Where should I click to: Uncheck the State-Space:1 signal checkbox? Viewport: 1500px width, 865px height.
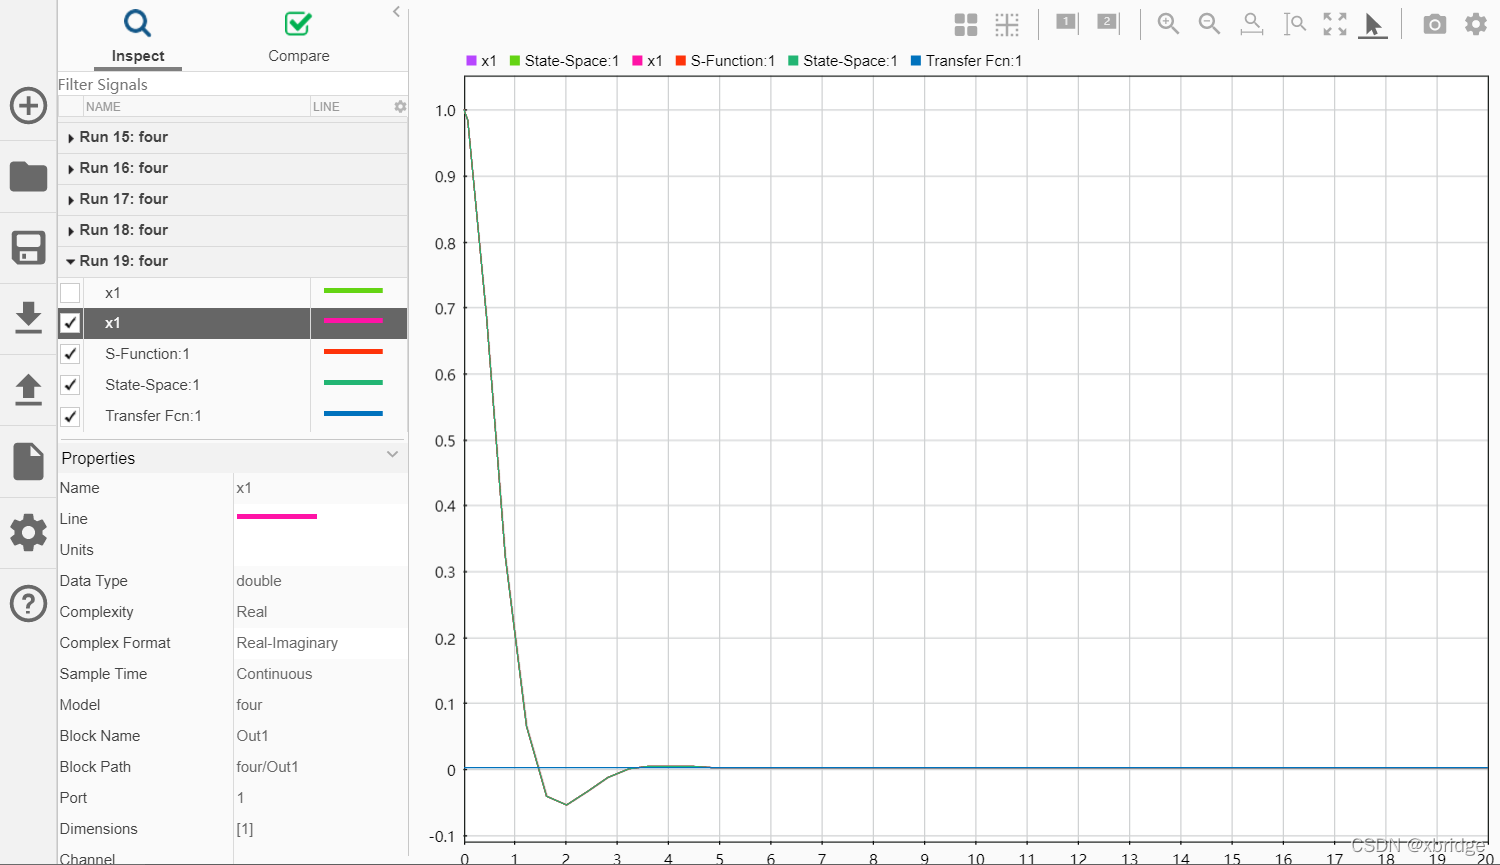pyautogui.click(x=70, y=385)
